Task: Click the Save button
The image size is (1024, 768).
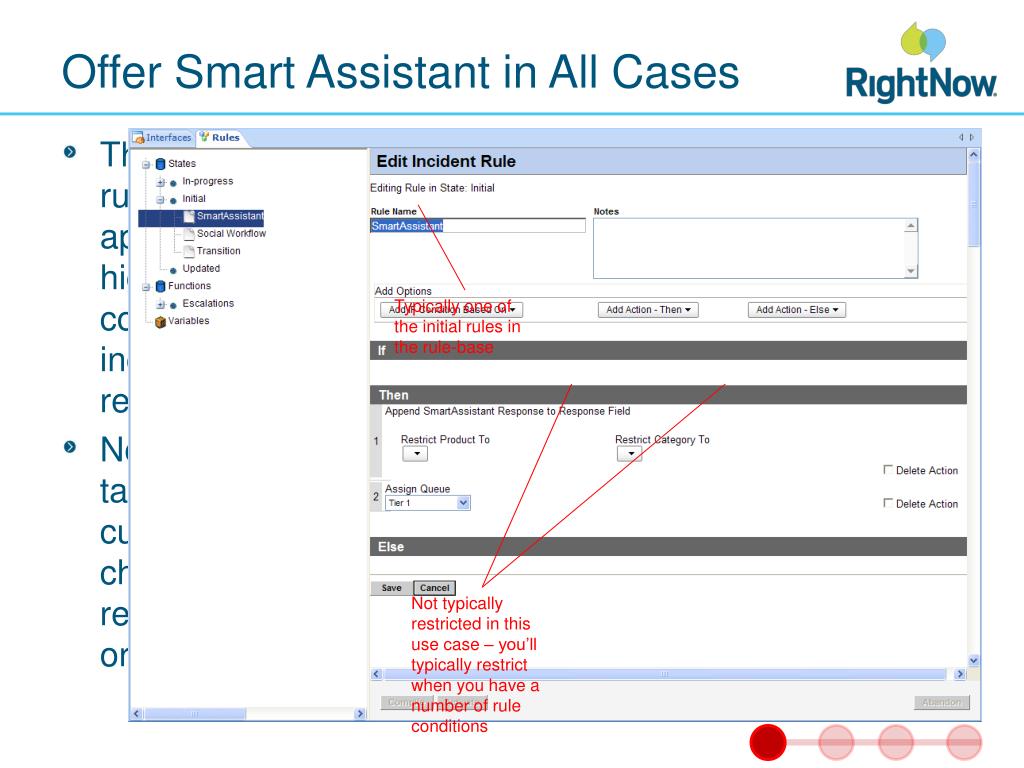Action: tap(392, 588)
